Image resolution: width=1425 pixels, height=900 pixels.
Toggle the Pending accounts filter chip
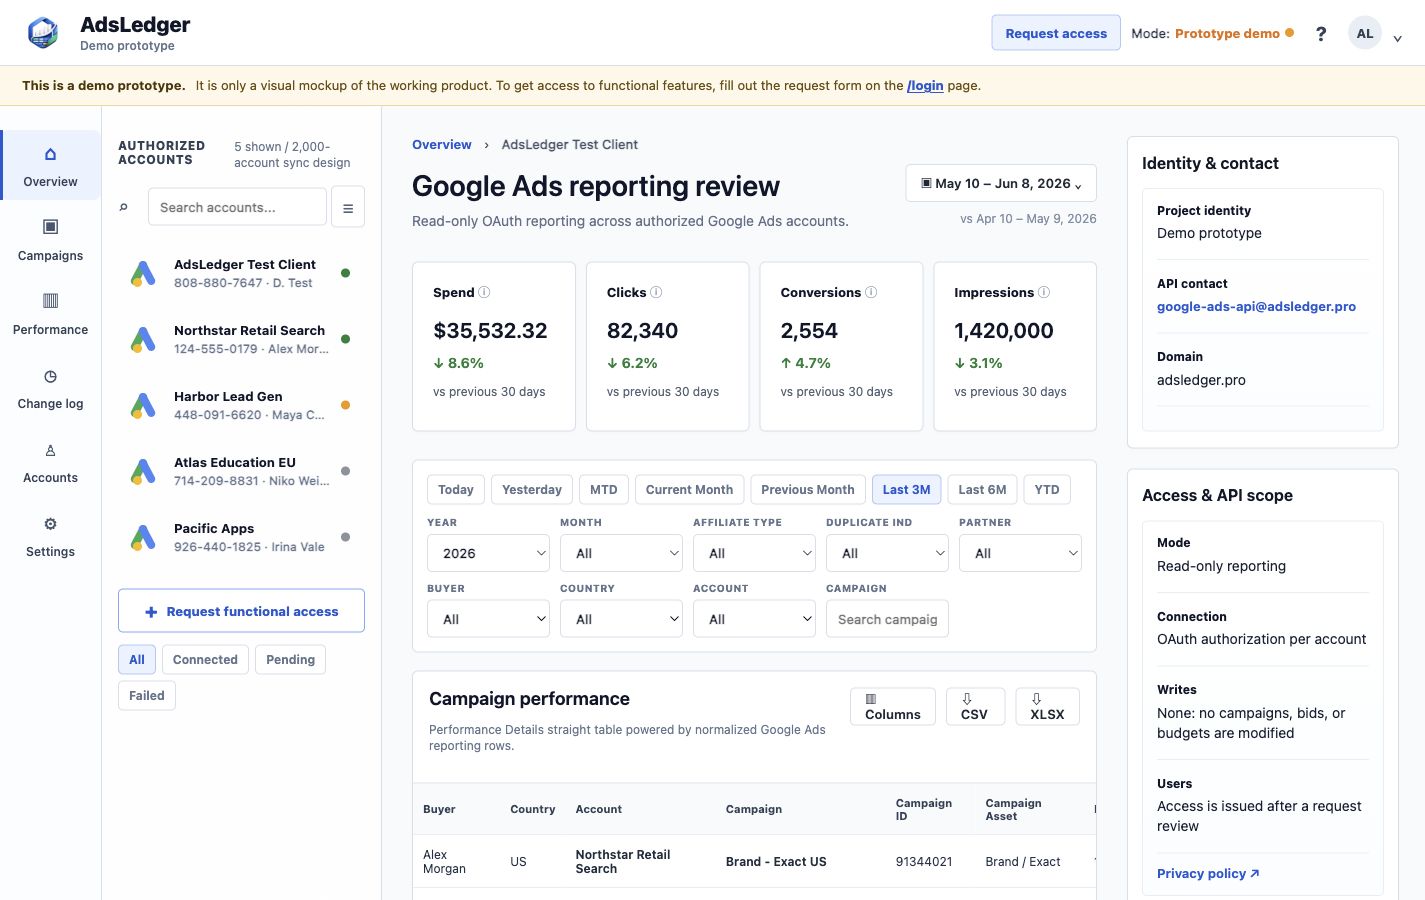(291, 659)
